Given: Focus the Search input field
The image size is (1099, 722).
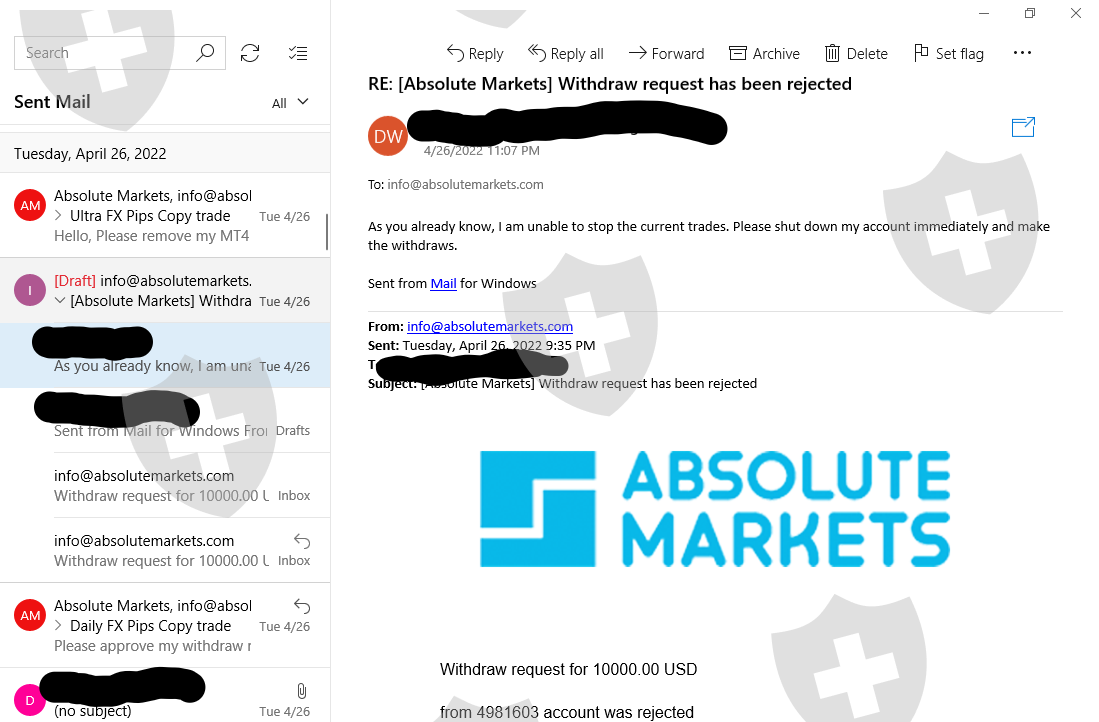Looking at the screenshot, I should coord(105,53).
